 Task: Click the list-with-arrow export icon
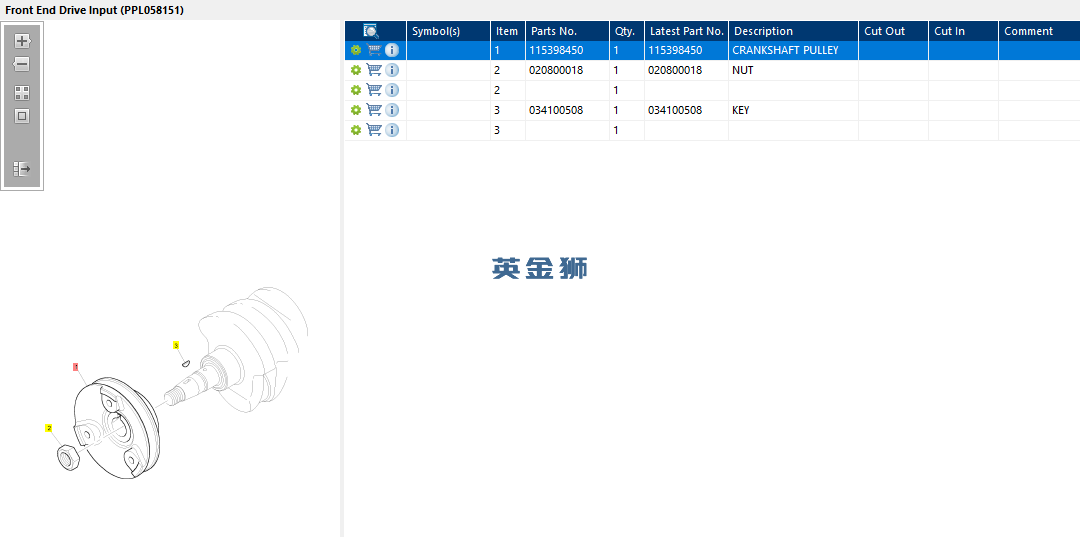(x=22, y=169)
